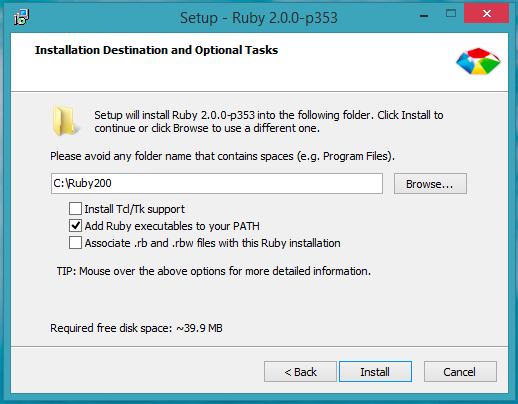Click the Required free disk space text

click(136, 328)
